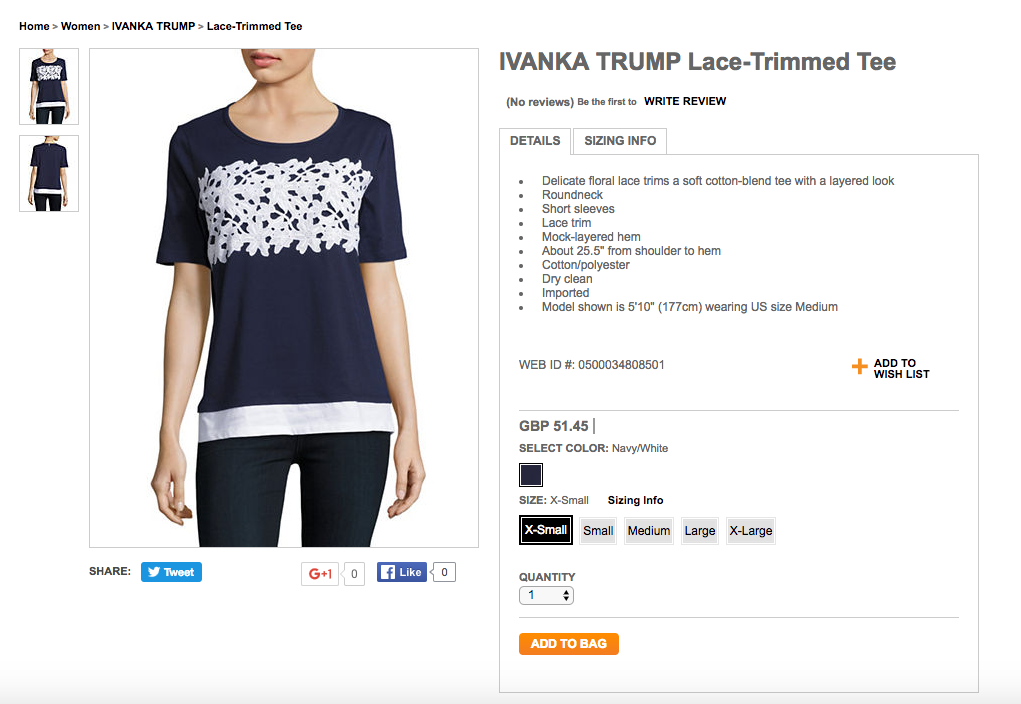Image resolution: width=1021 pixels, height=704 pixels.
Task: Add the tee to bag
Action: [x=568, y=643]
